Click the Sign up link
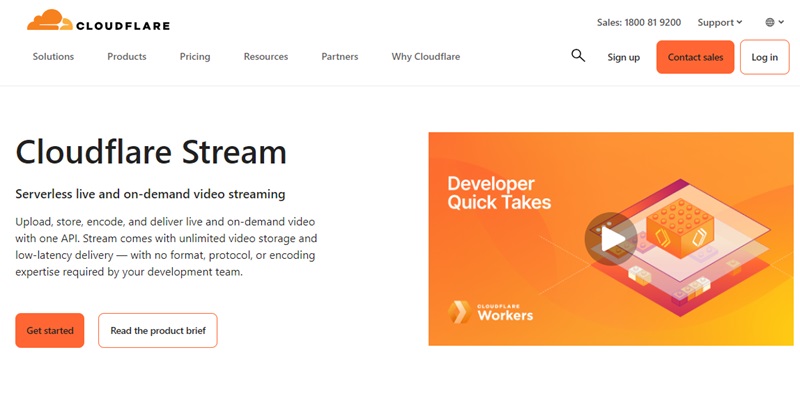The height and width of the screenshot is (400, 800). (x=623, y=57)
